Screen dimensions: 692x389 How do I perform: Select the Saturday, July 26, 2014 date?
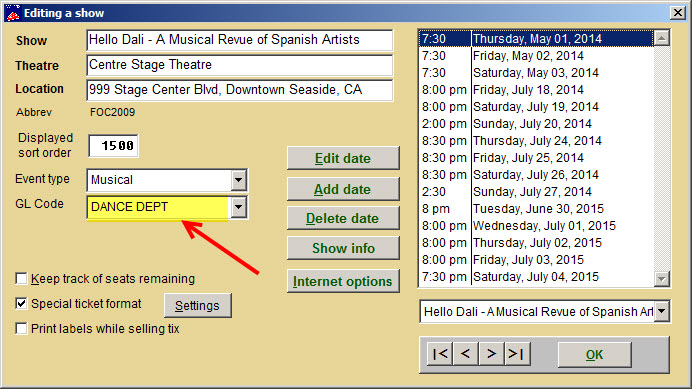(x=536, y=175)
